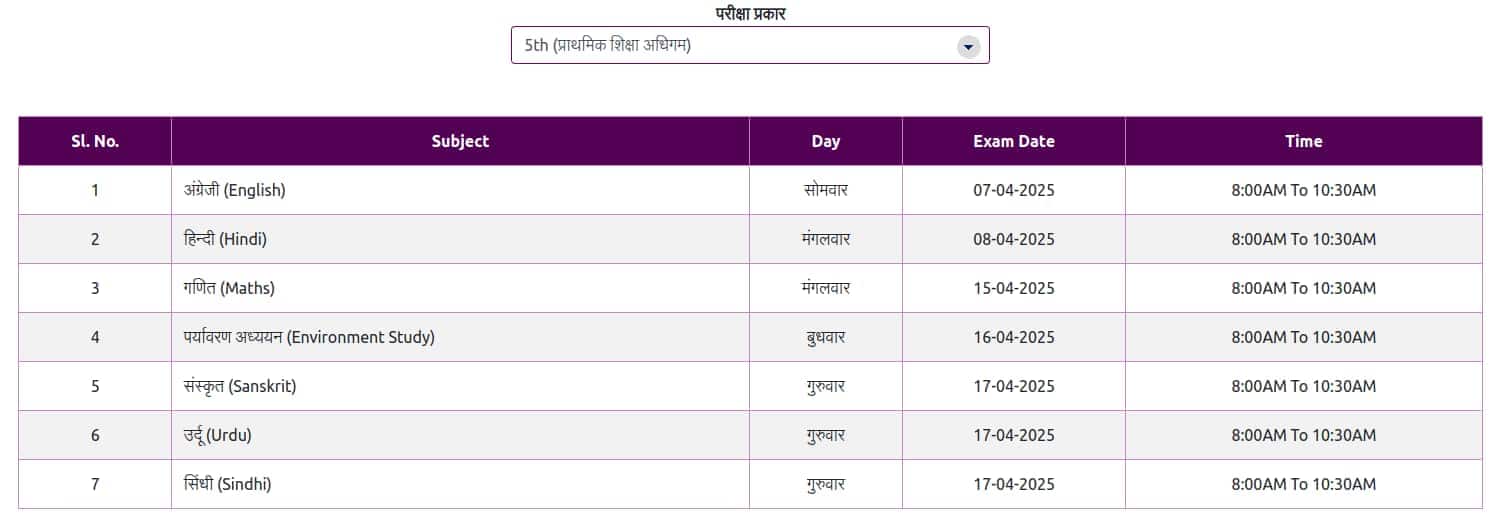Click the Subject column header
The image size is (1504, 519).
click(460, 141)
